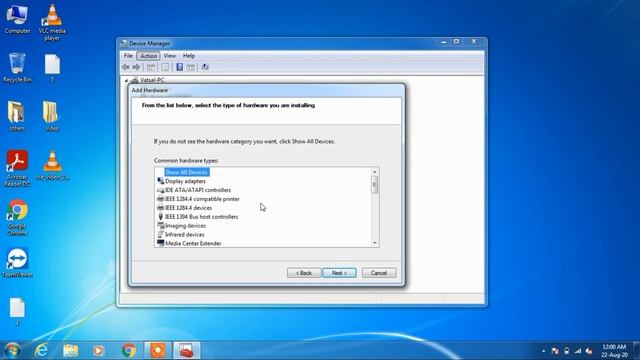
Task: Open TeamViewer desktop shortcut
Action: coord(17,262)
